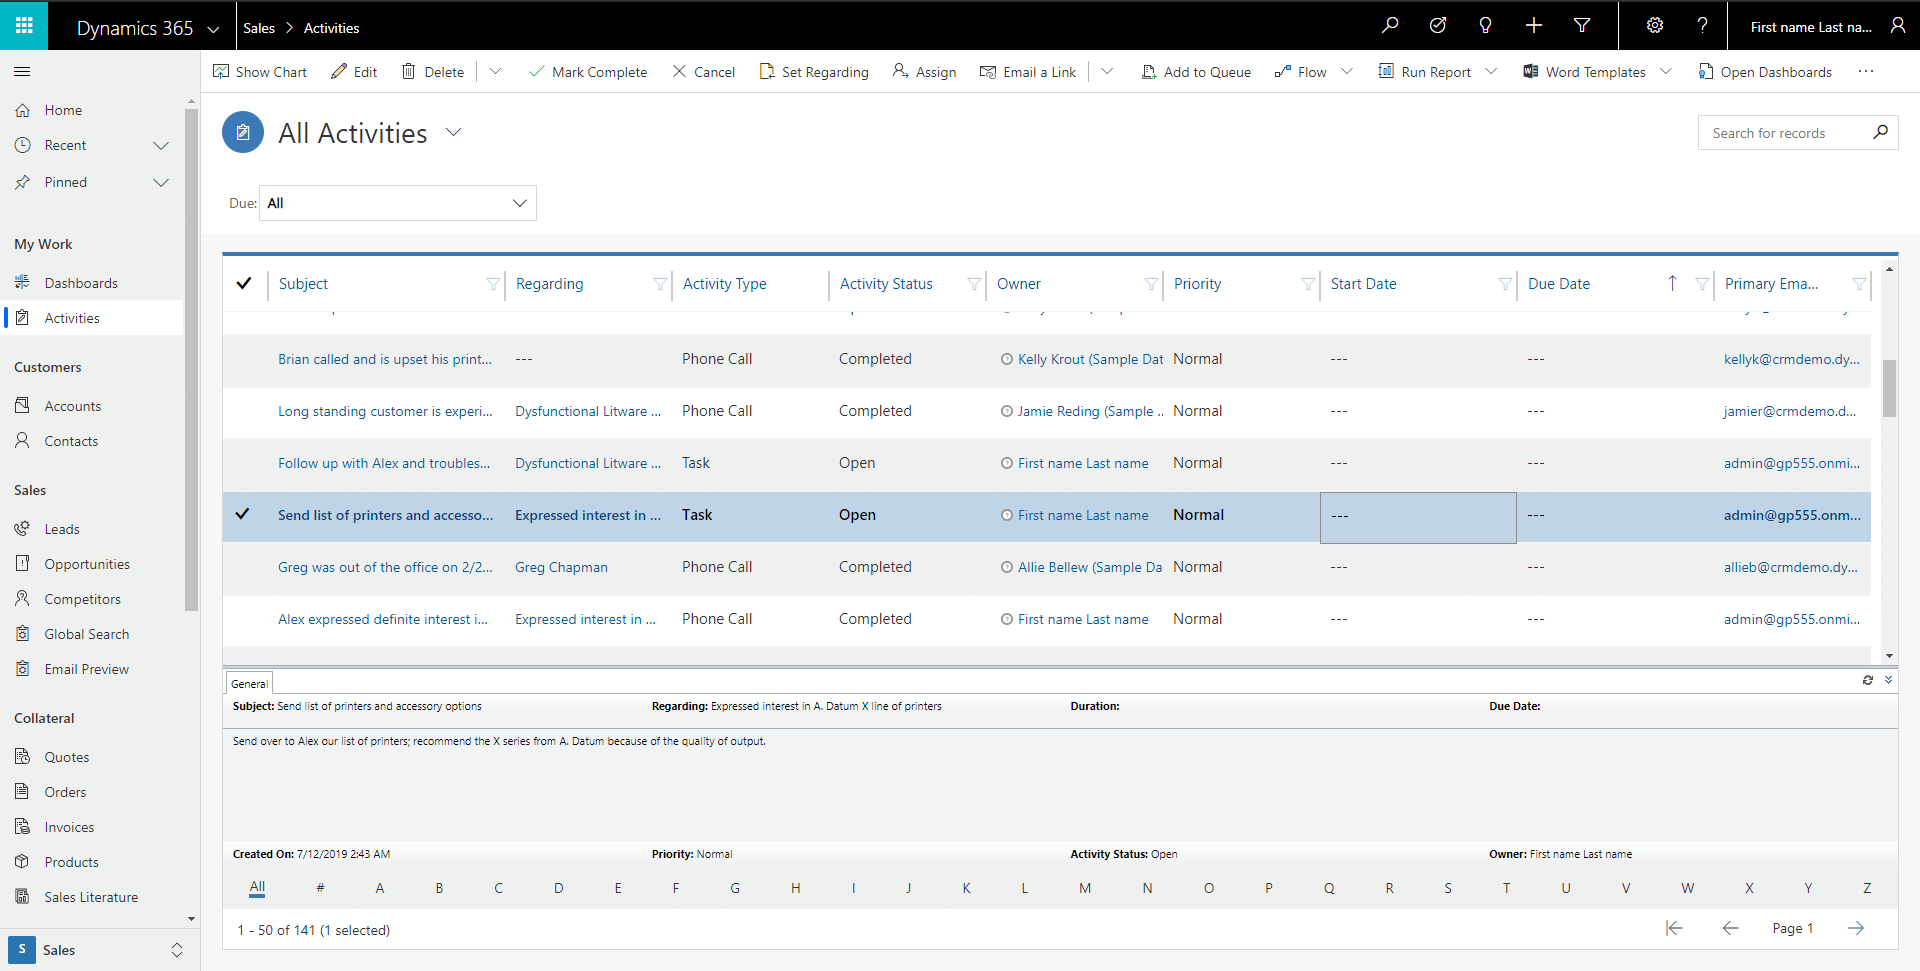Open Opportunities from the Sales sidebar

[87, 563]
